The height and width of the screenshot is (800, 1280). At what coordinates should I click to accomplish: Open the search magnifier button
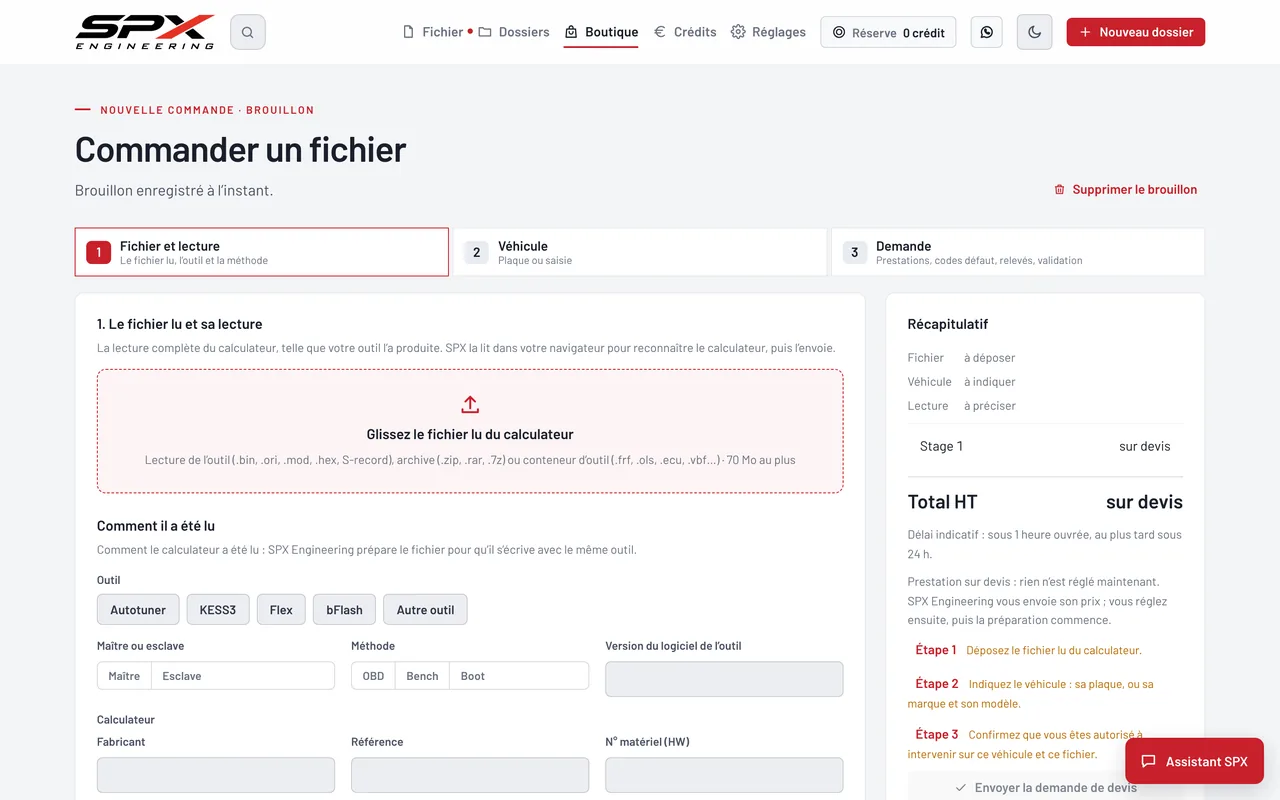pyautogui.click(x=248, y=32)
